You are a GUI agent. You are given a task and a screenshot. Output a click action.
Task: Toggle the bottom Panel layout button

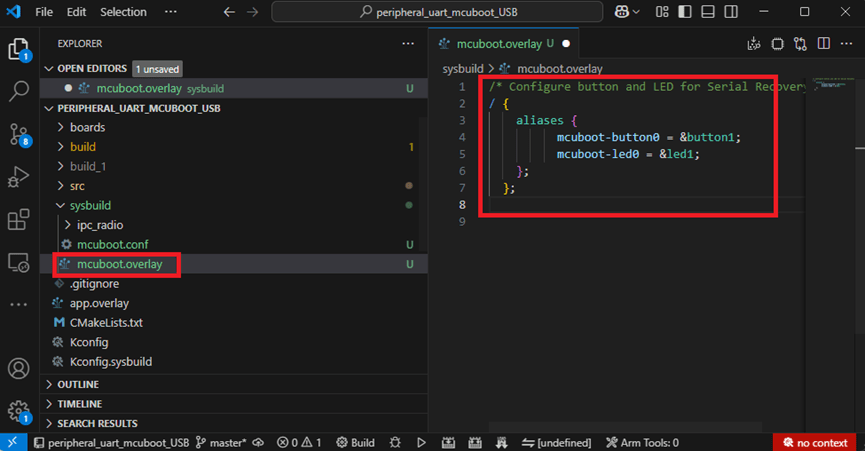(708, 12)
